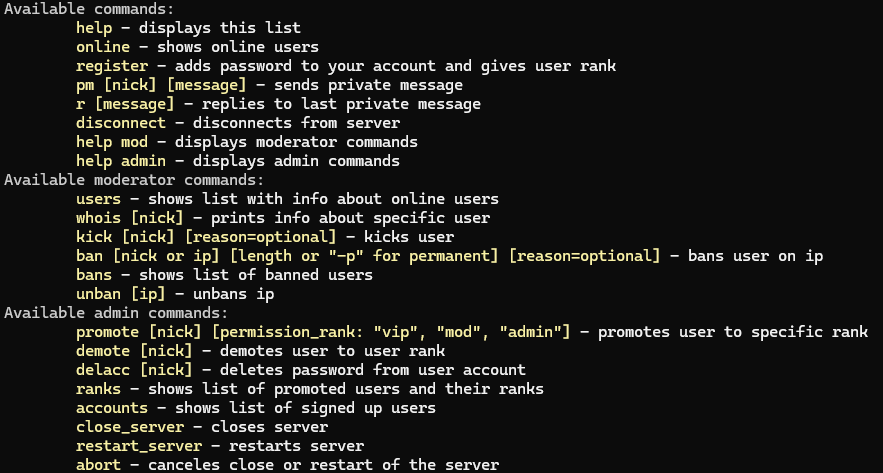Click the 'close_server' command text
883x473 pixels.
(130, 427)
